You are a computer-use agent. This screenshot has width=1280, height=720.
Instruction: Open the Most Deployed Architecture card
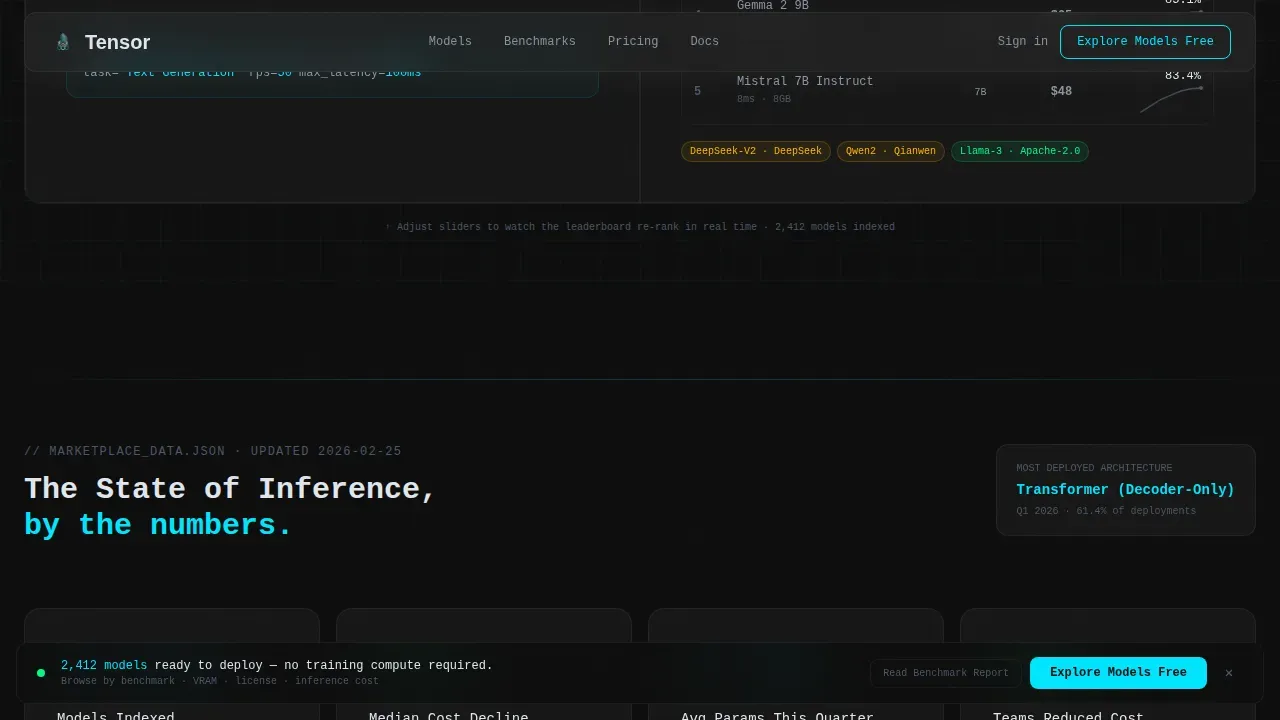1126,490
